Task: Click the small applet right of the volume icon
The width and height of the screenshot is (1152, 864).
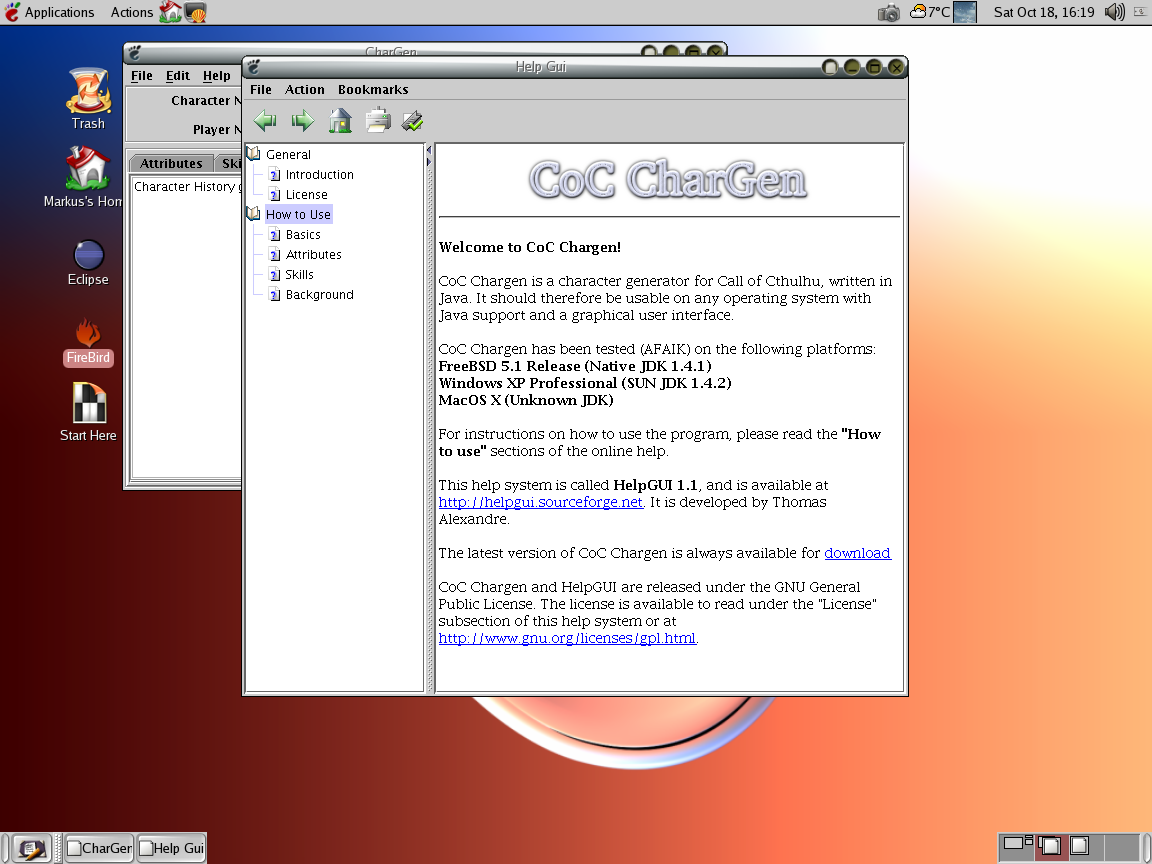Action: (x=1140, y=12)
